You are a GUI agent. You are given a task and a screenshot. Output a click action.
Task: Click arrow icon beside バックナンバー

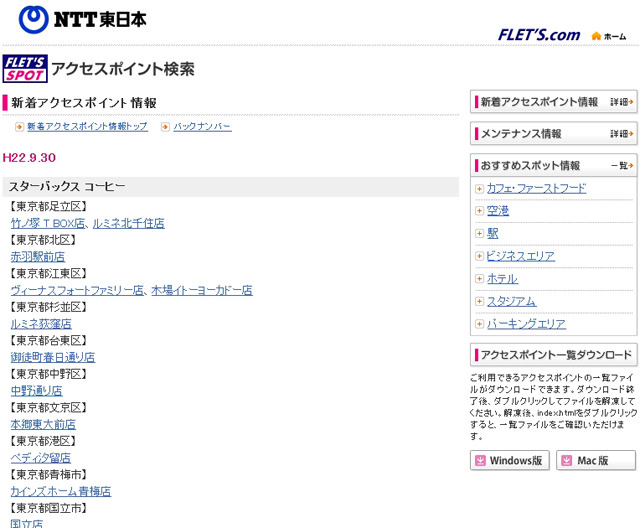pos(165,127)
